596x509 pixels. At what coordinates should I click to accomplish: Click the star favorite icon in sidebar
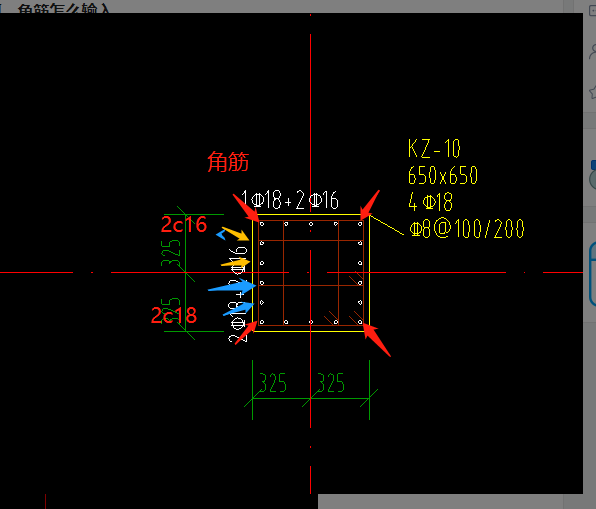pyautogui.click(x=593, y=92)
